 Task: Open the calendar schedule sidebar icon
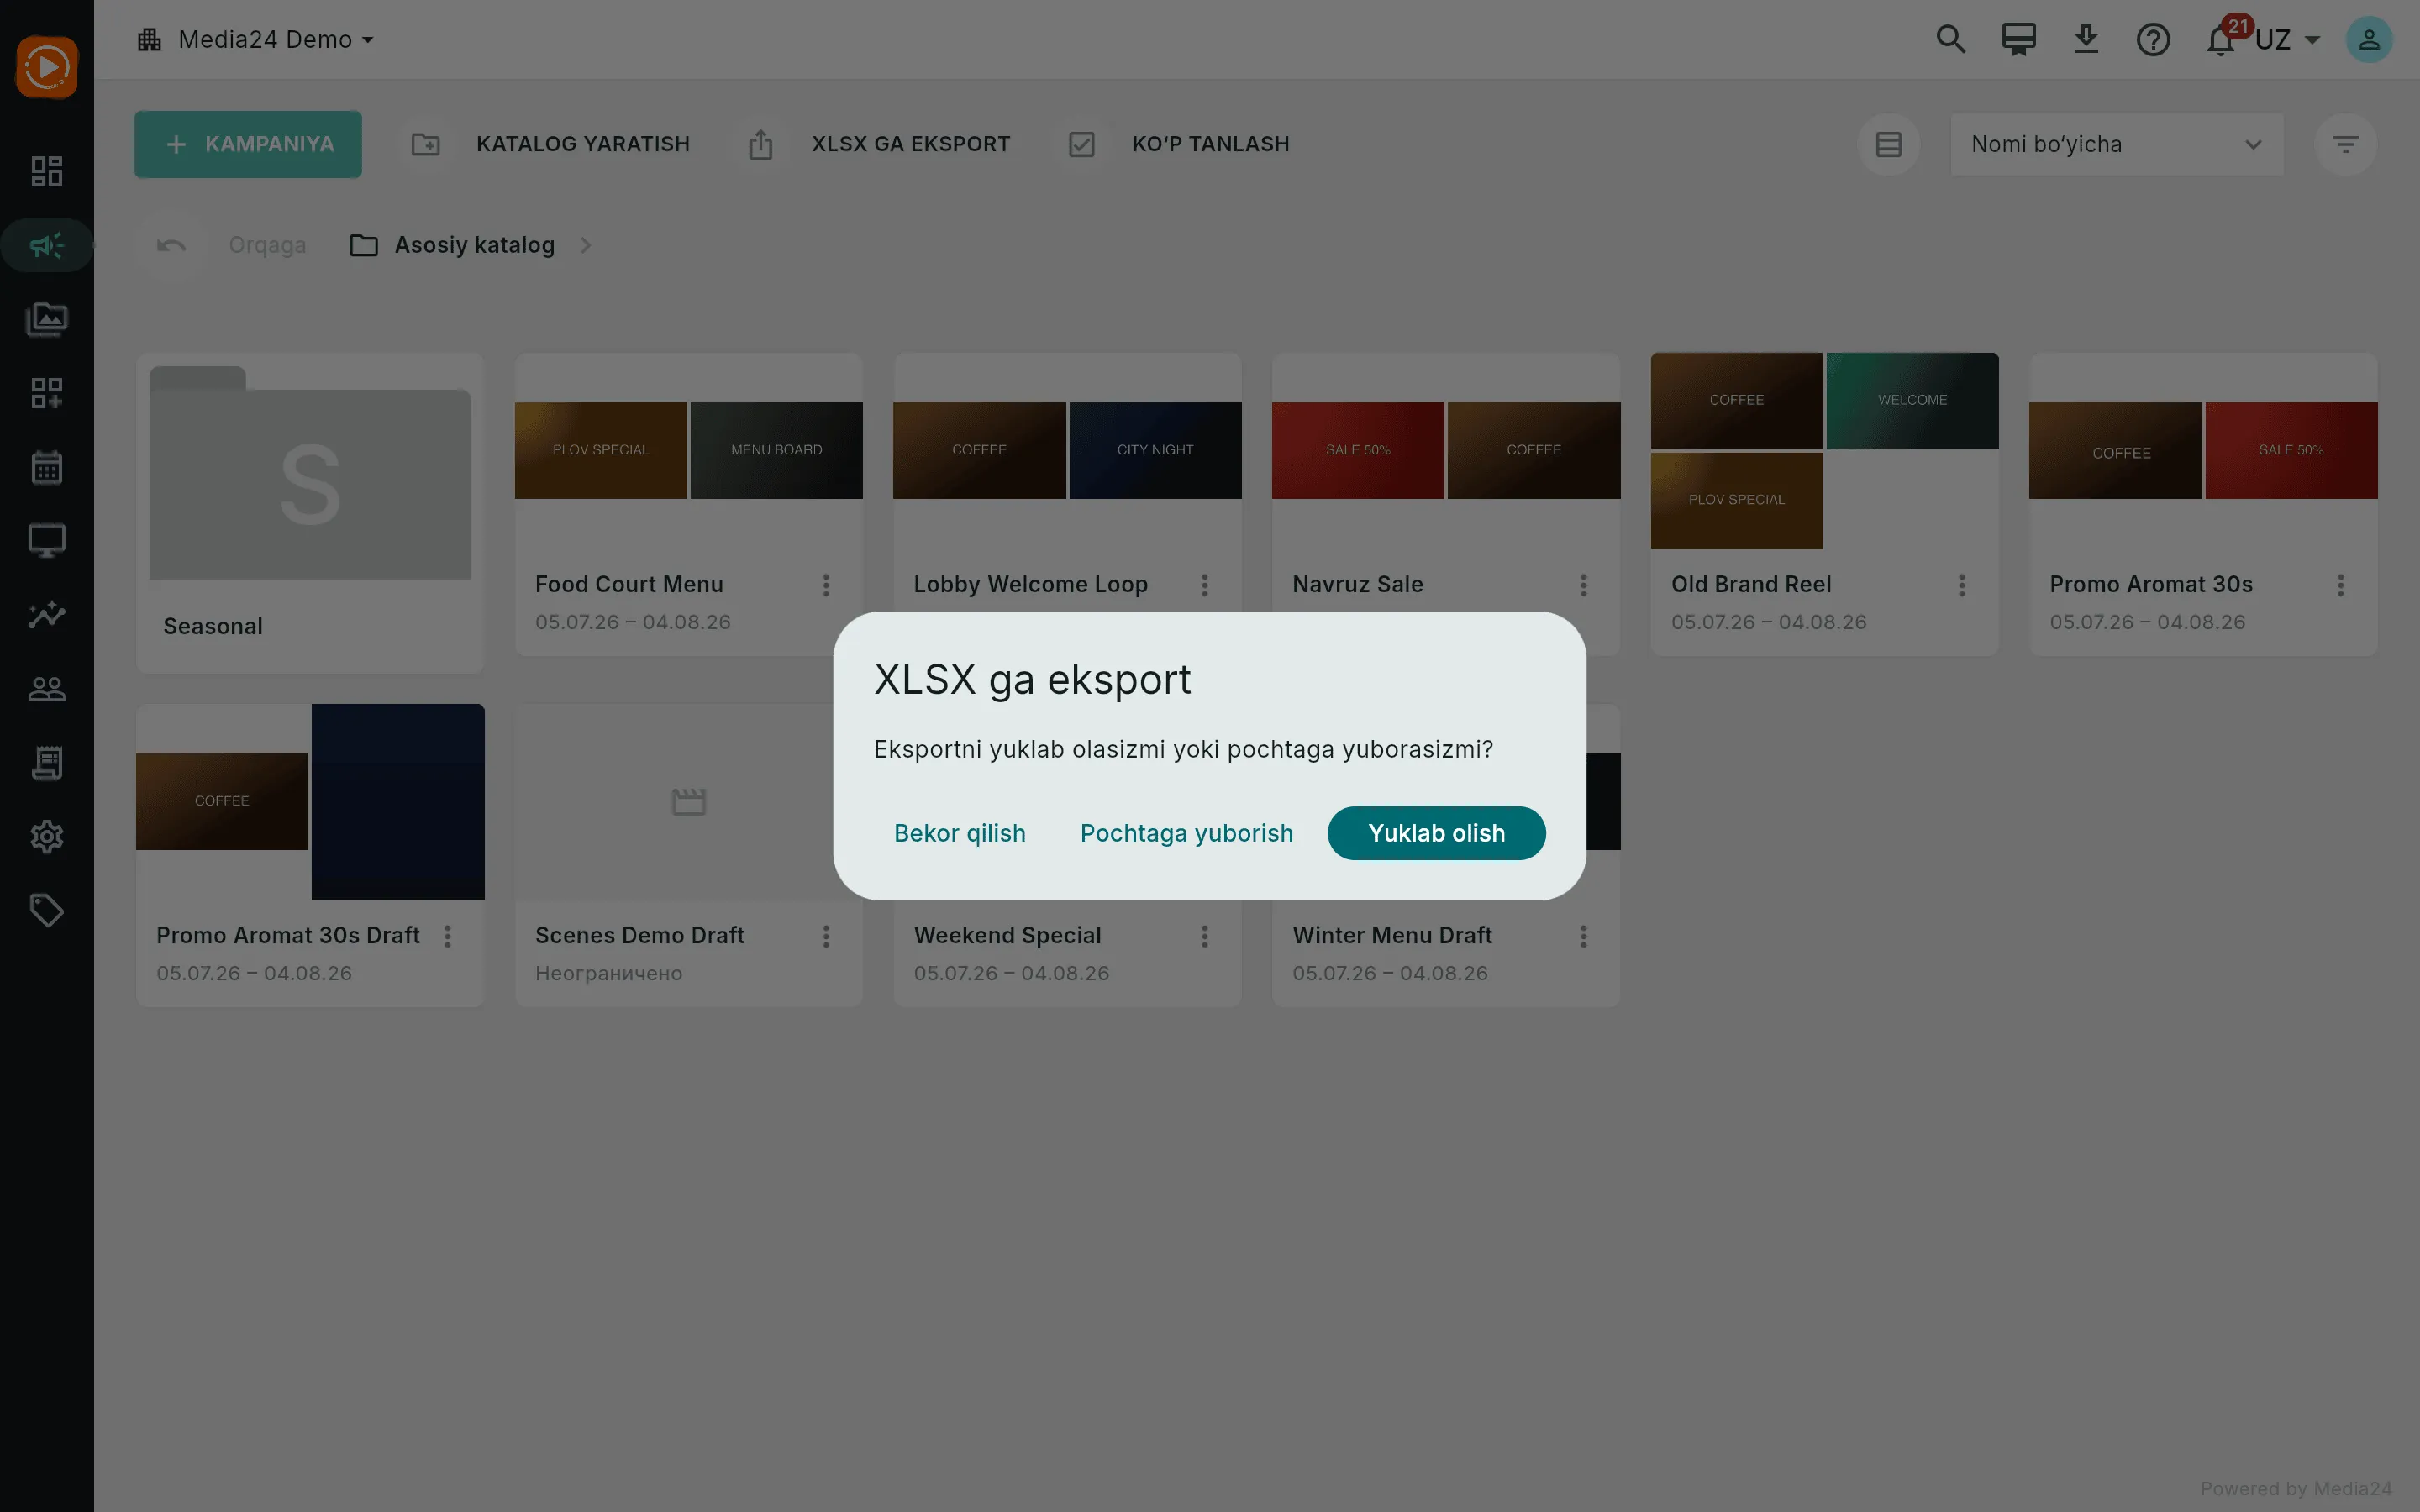47,467
